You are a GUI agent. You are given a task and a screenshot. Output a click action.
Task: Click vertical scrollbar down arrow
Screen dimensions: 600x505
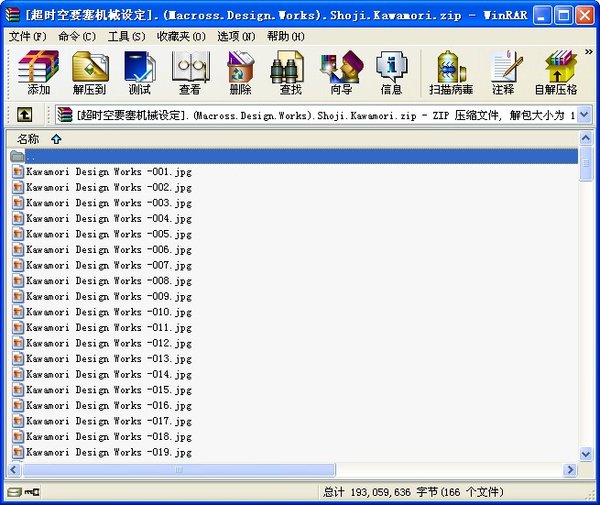586,454
